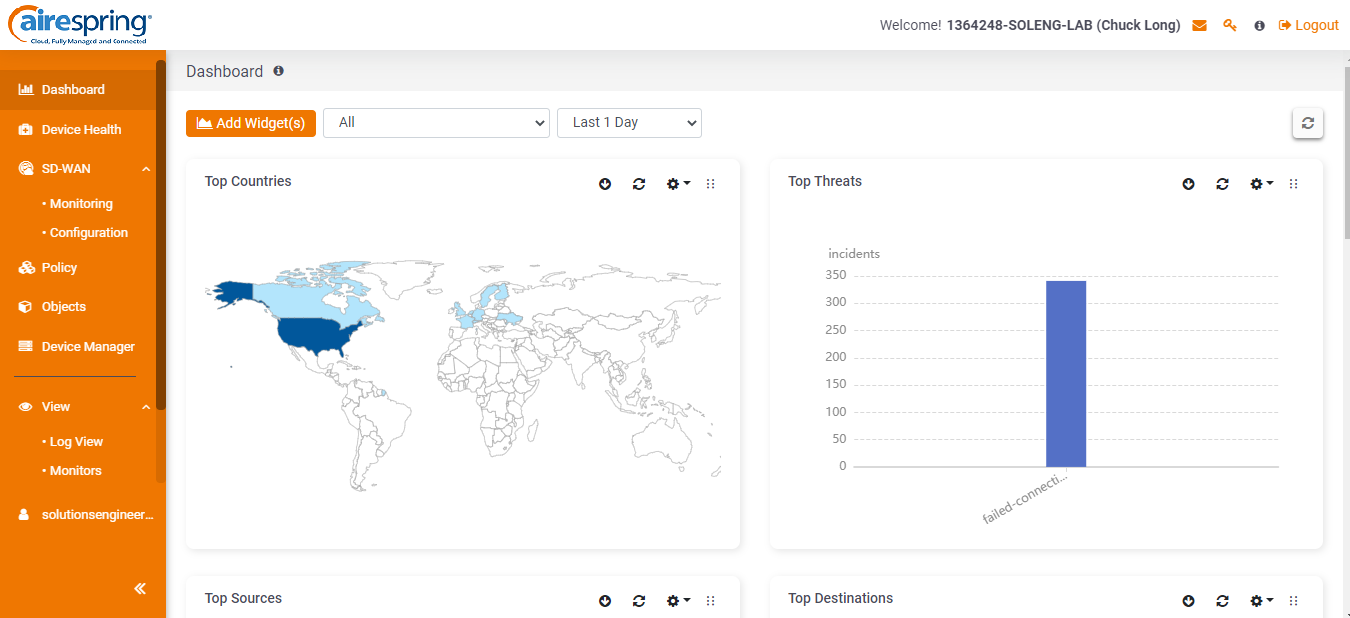The width and height of the screenshot is (1350, 618).
Task: Refresh the Top Countries widget
Action: click(639, 184)
